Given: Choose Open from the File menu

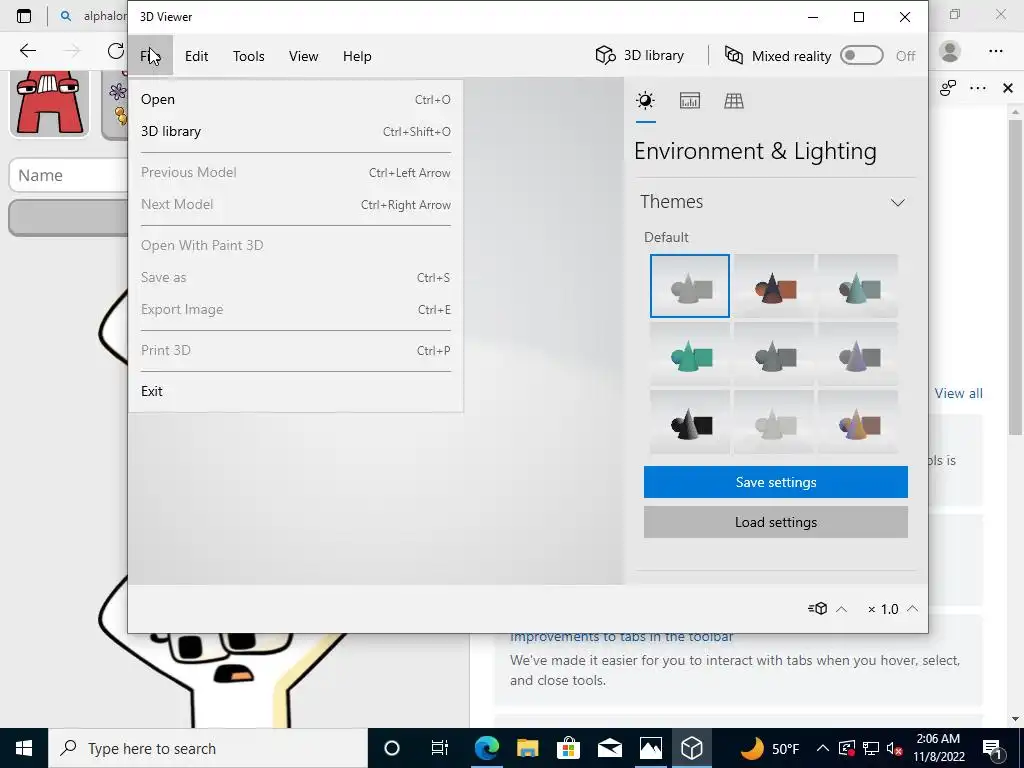Looking at the screenshot, I should pyautogui.click(x=295, y=99).
